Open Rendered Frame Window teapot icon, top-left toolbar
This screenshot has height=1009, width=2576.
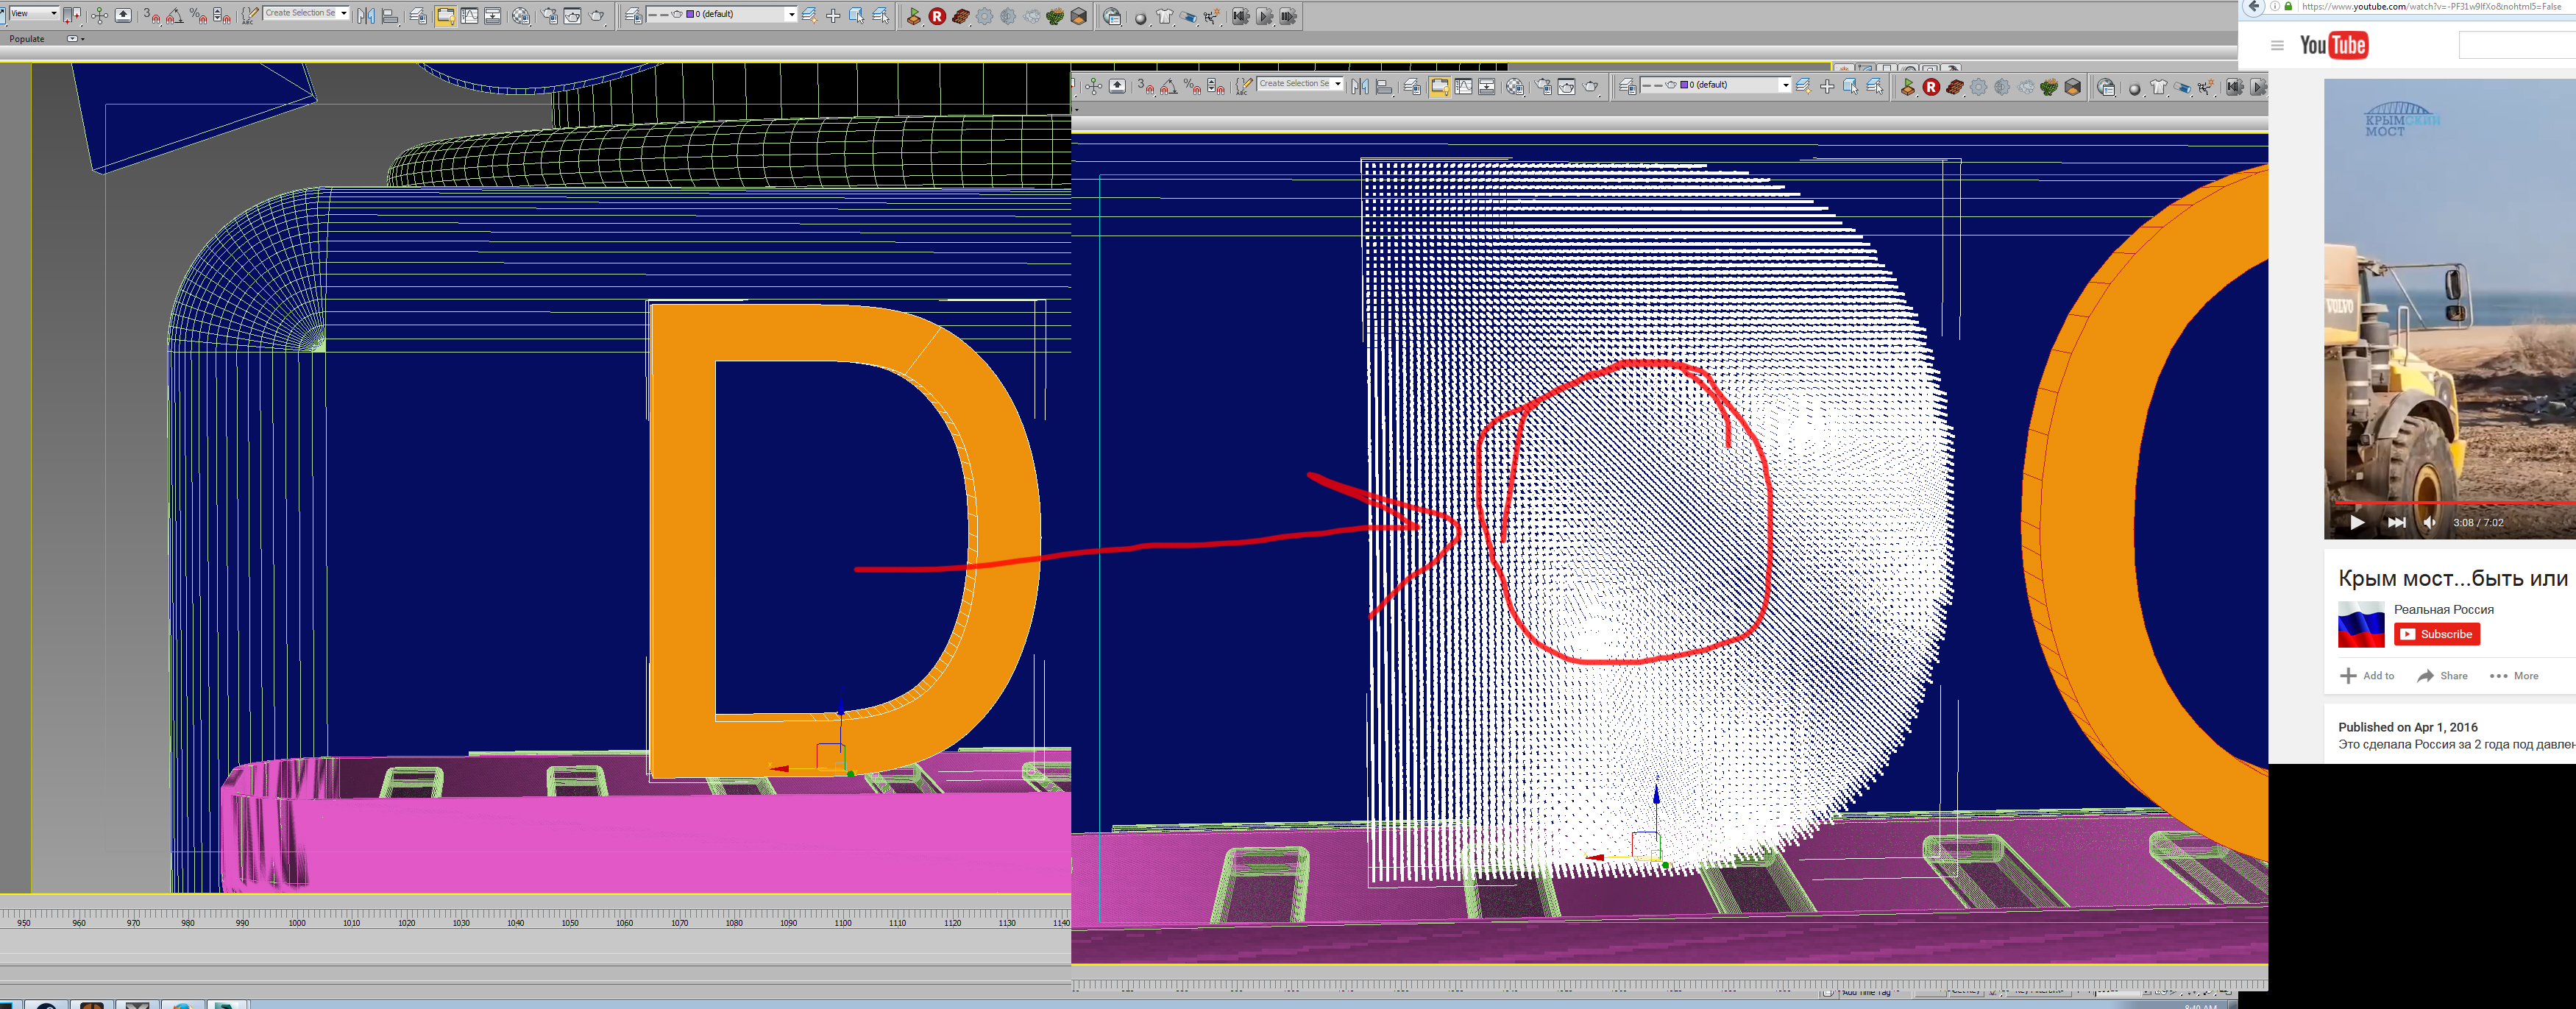(572, 16)
